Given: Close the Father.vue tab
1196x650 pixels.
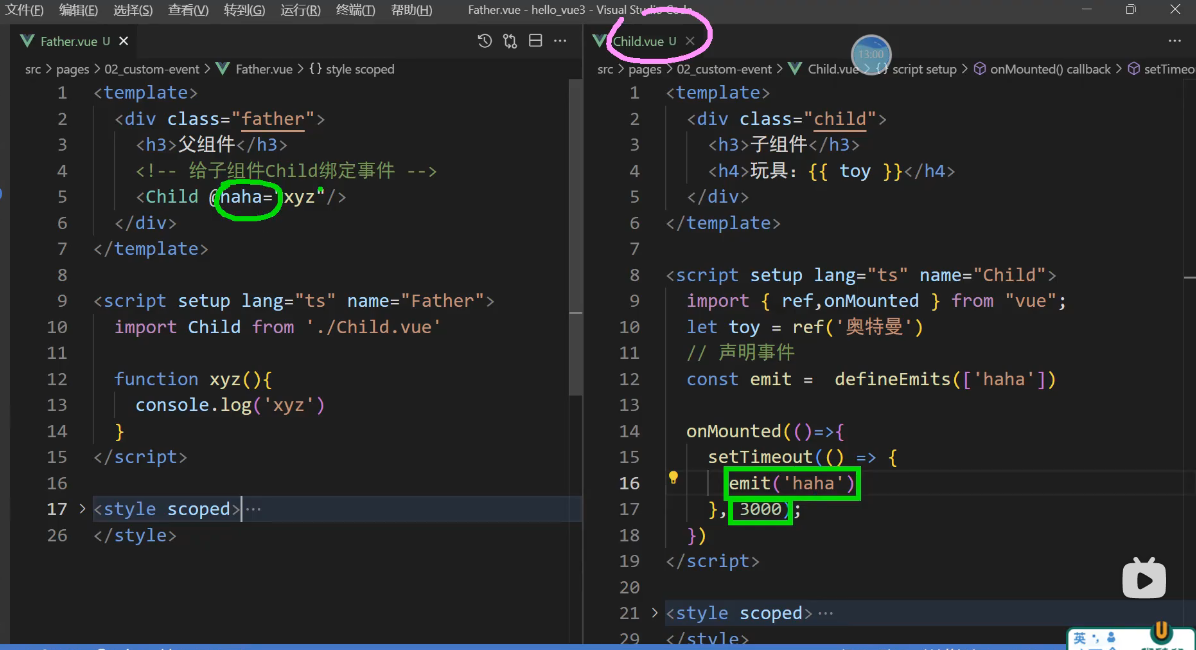Looking at the screenshot, I should (124, 41).
